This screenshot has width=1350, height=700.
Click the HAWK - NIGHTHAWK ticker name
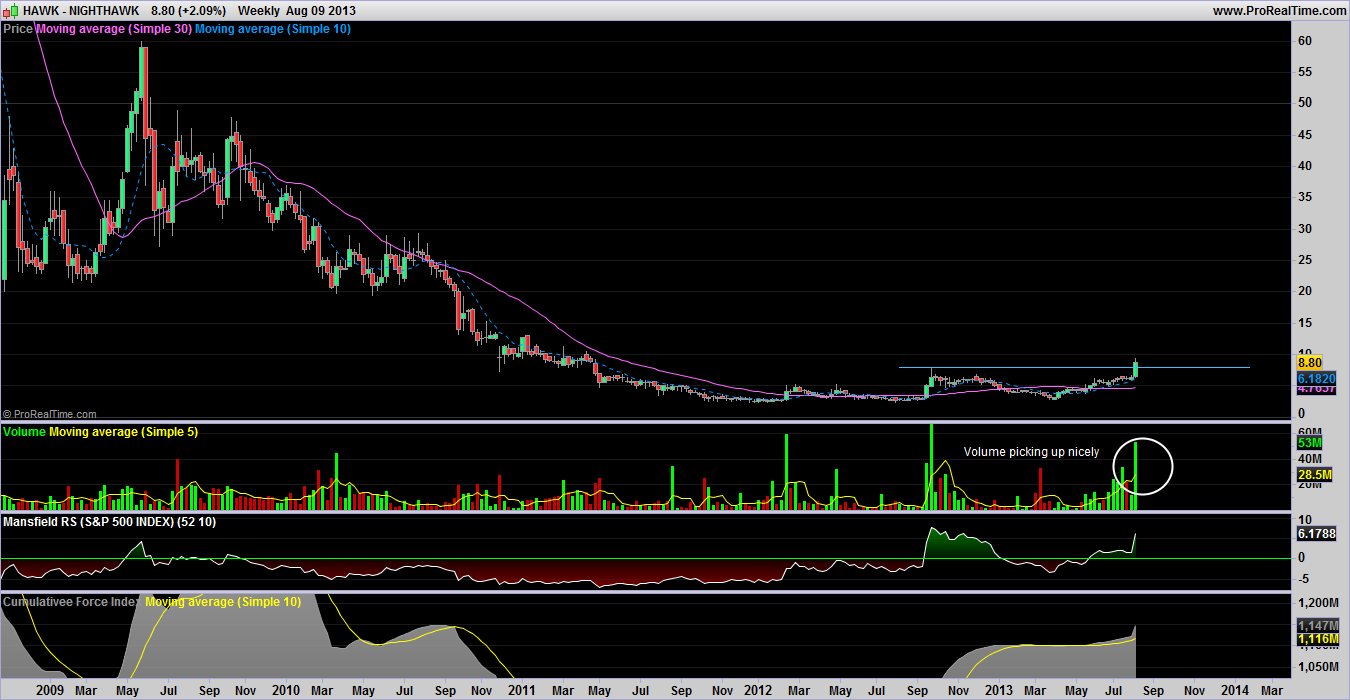(x=82, y=10)
